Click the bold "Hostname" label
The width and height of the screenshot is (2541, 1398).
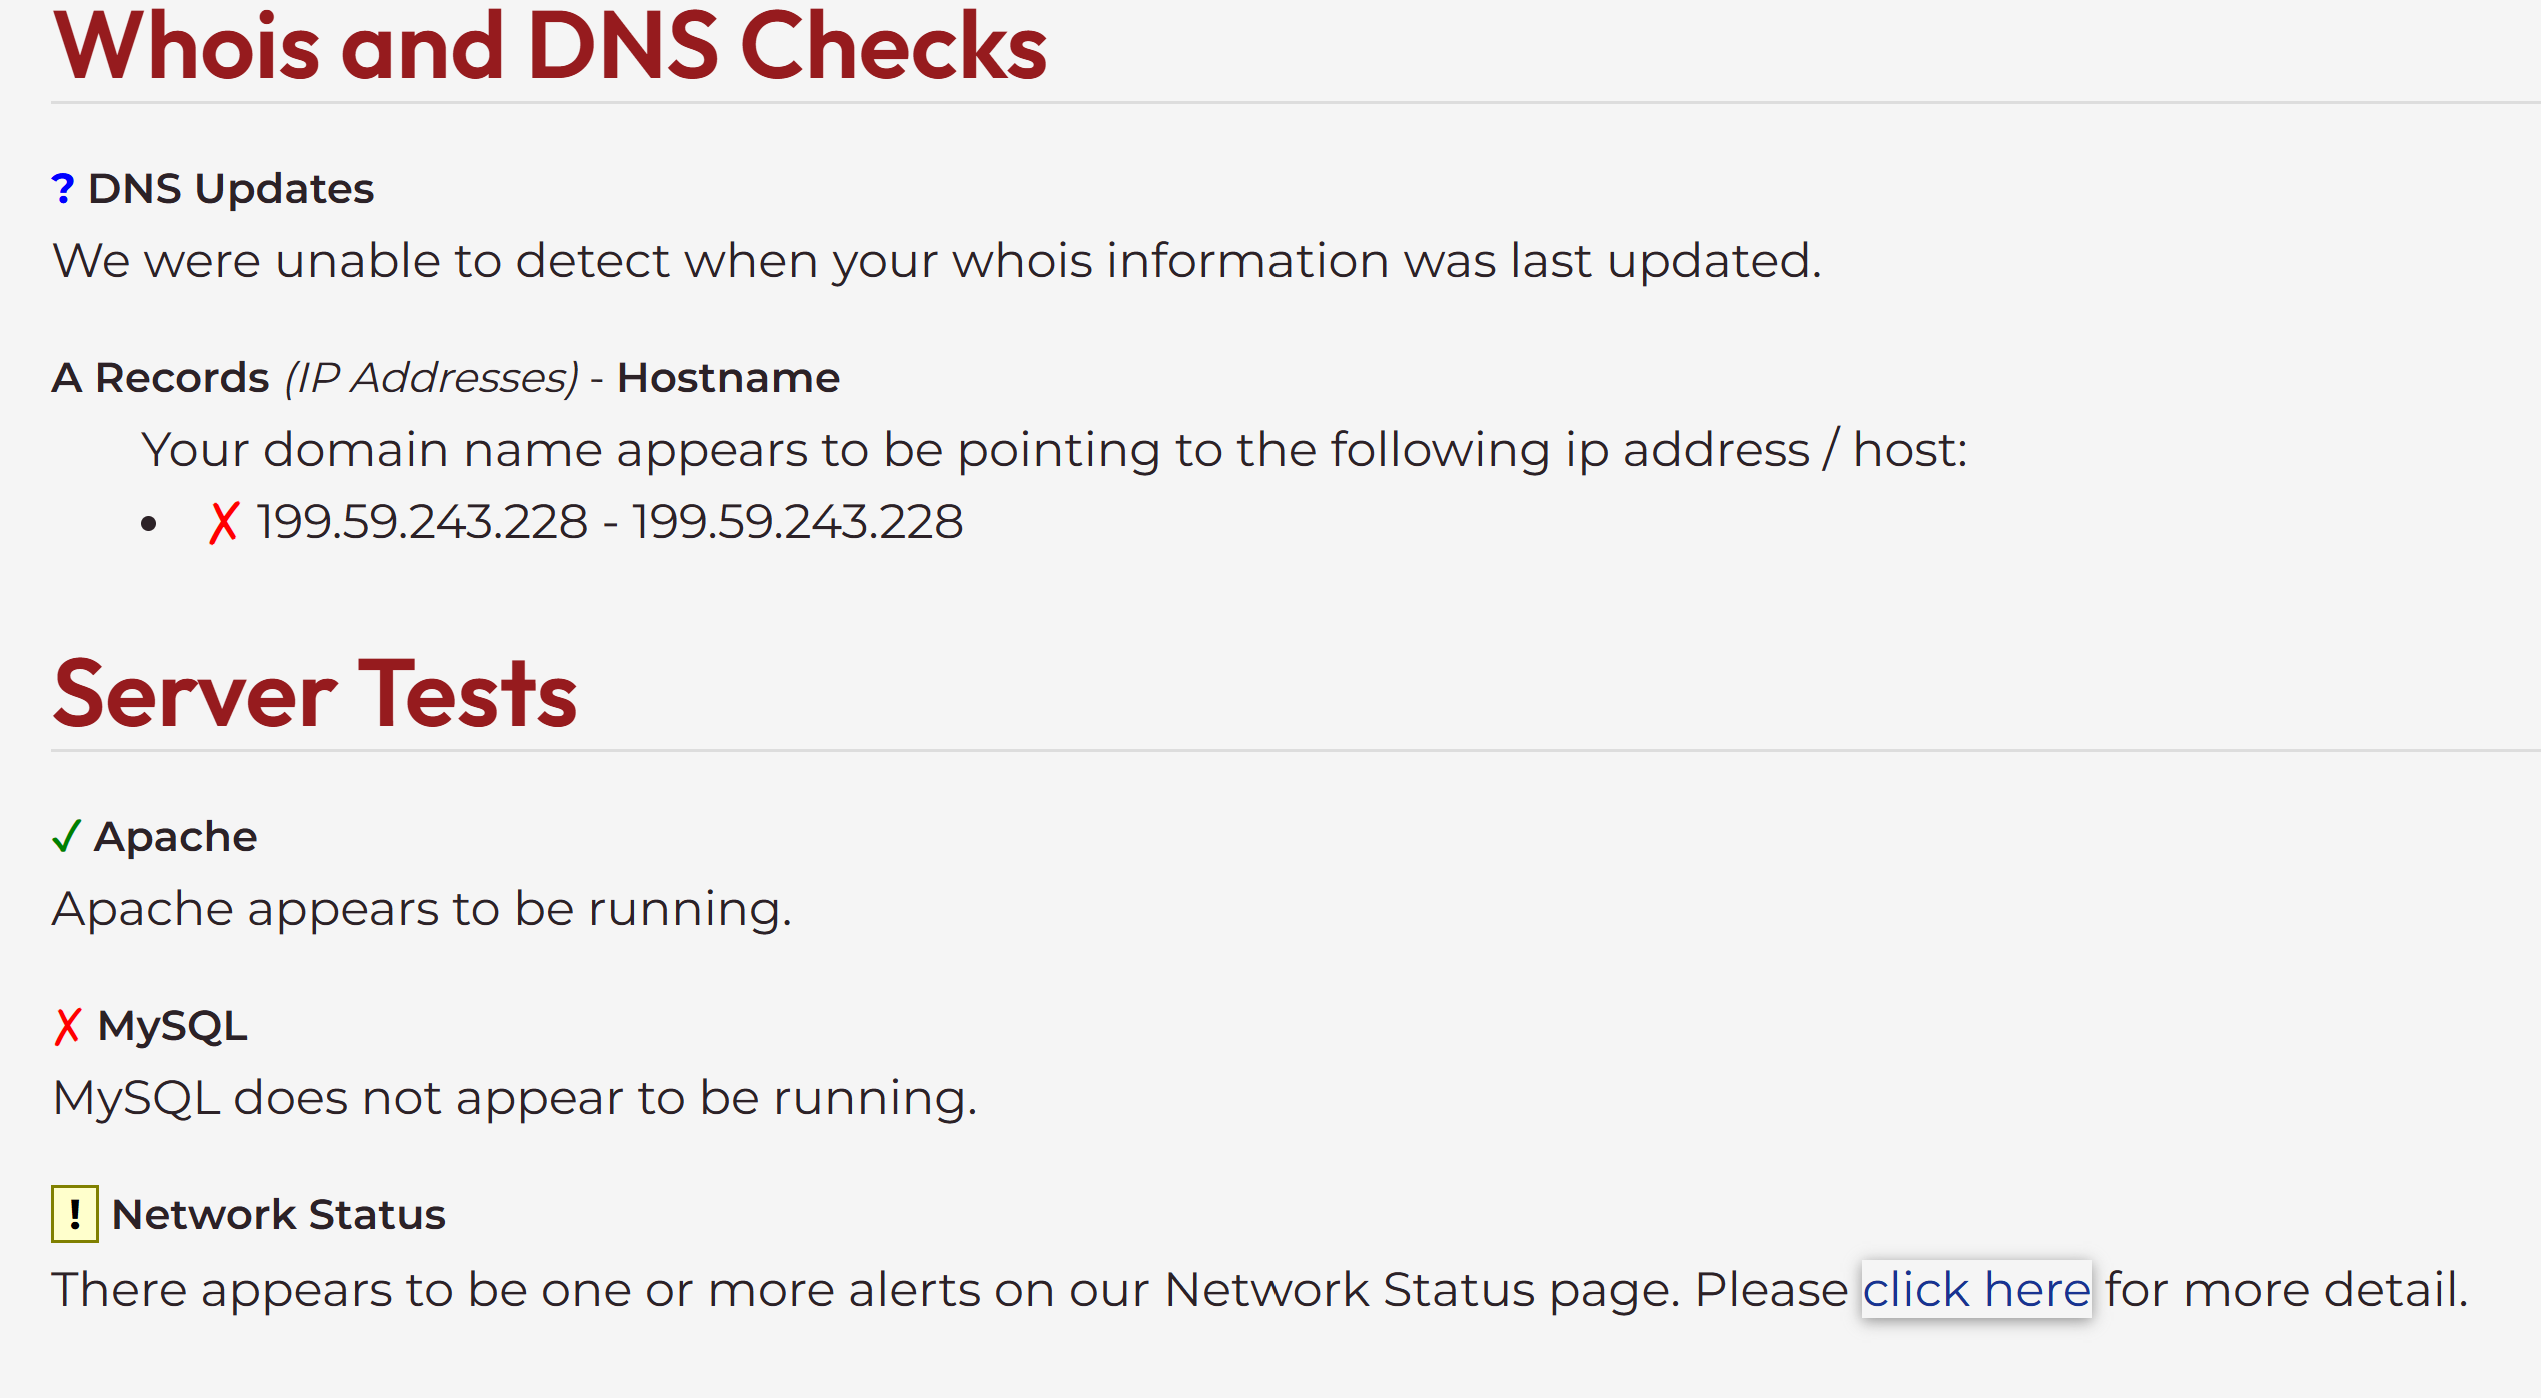pos(728,378)
